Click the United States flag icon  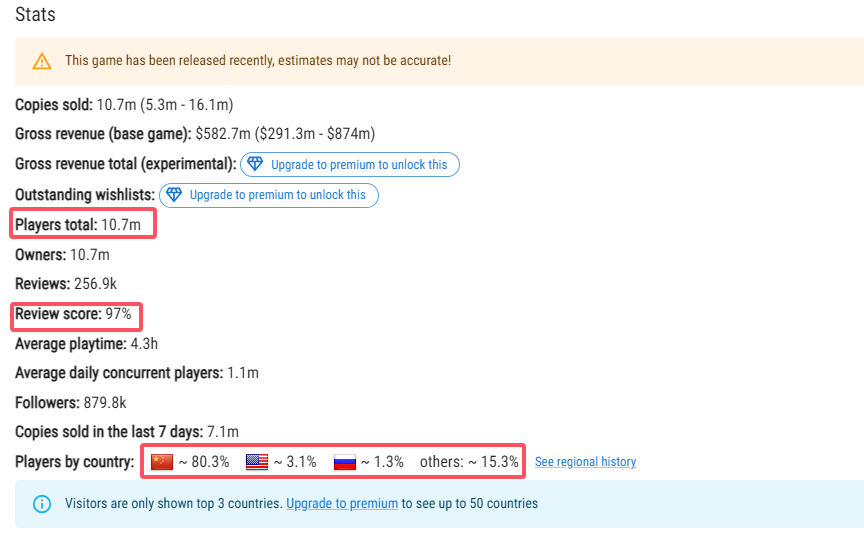pos(257,462)
